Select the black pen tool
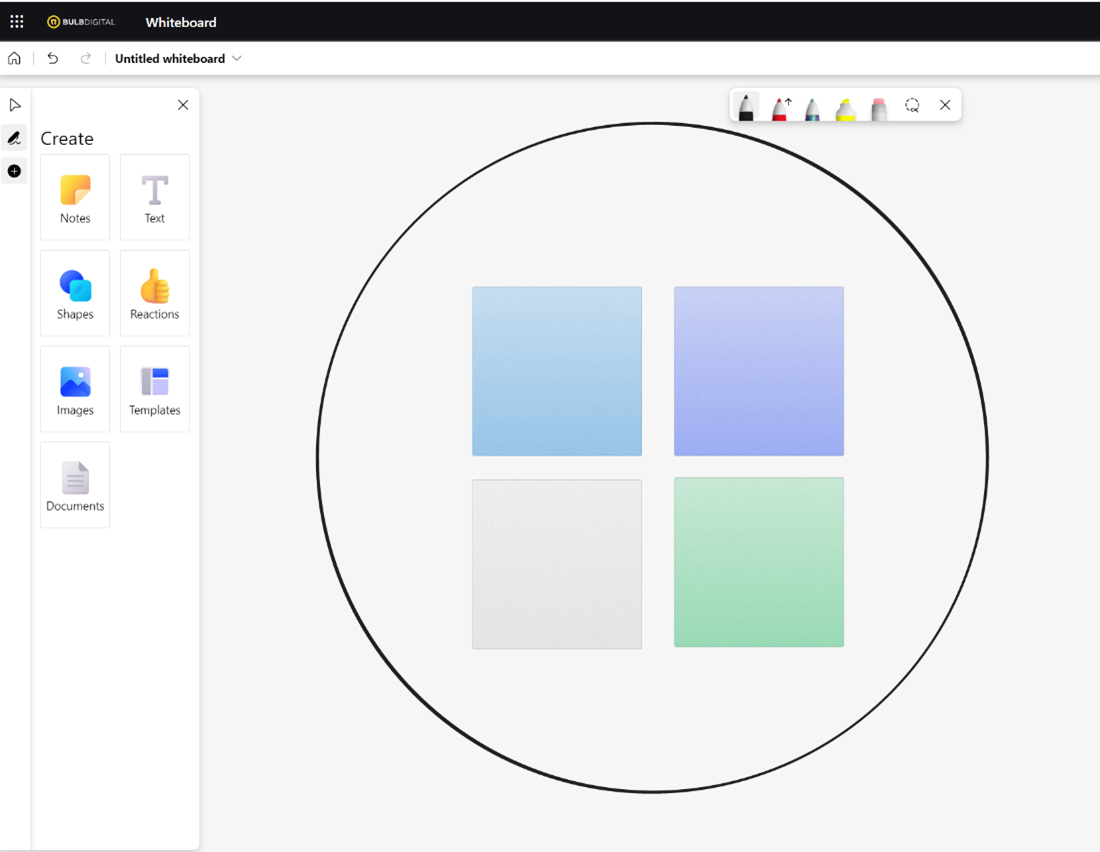The height and width of the screenshot is (852, 1100). tap(746, 106)
